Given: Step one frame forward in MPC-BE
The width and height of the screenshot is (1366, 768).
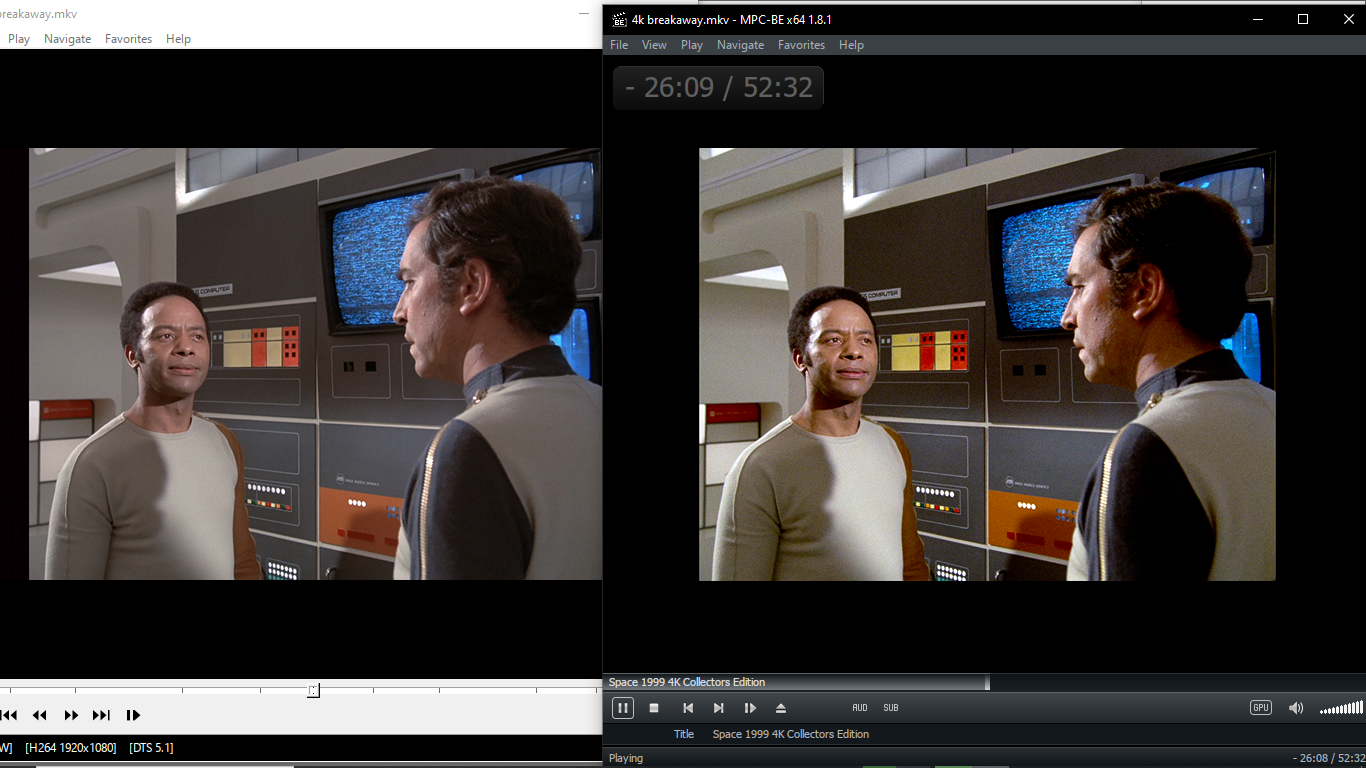Looking at the screenshot, I should tap(750, 708).
